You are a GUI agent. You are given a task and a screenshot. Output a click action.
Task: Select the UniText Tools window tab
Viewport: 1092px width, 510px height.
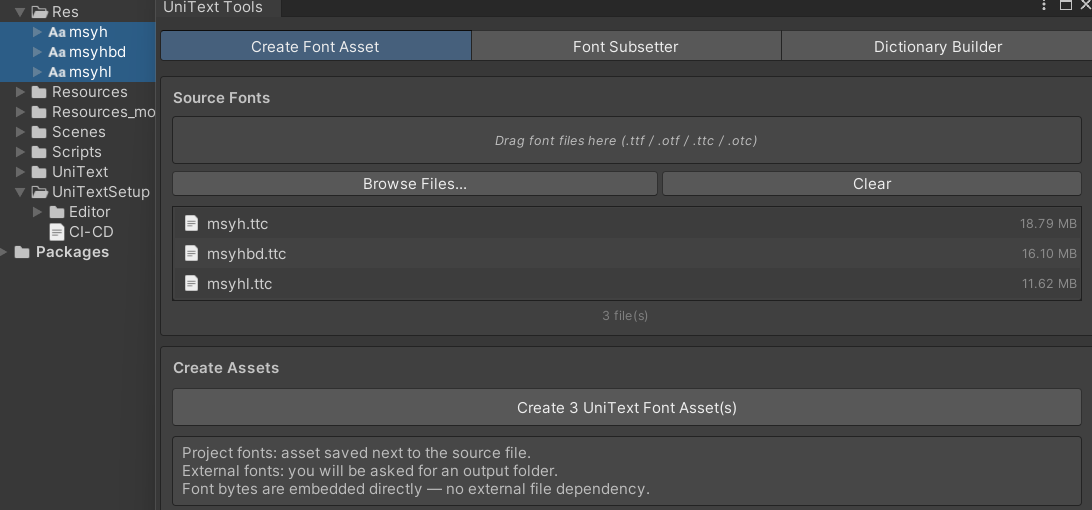pos(213,7)
